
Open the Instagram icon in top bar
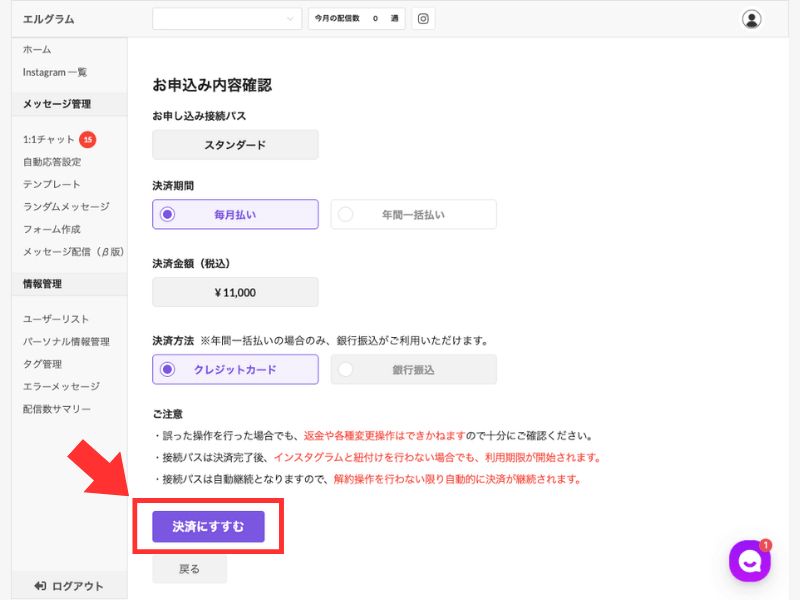coord(423,19)
